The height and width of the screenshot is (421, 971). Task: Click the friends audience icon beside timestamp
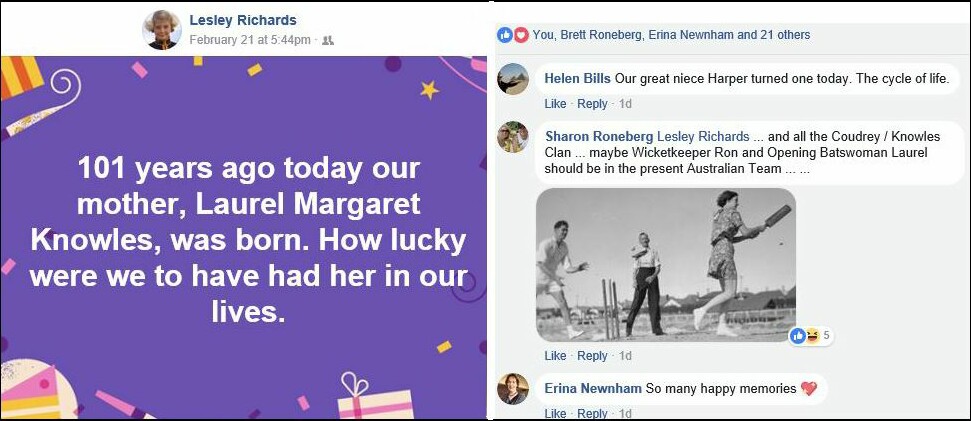click(328, 40)
